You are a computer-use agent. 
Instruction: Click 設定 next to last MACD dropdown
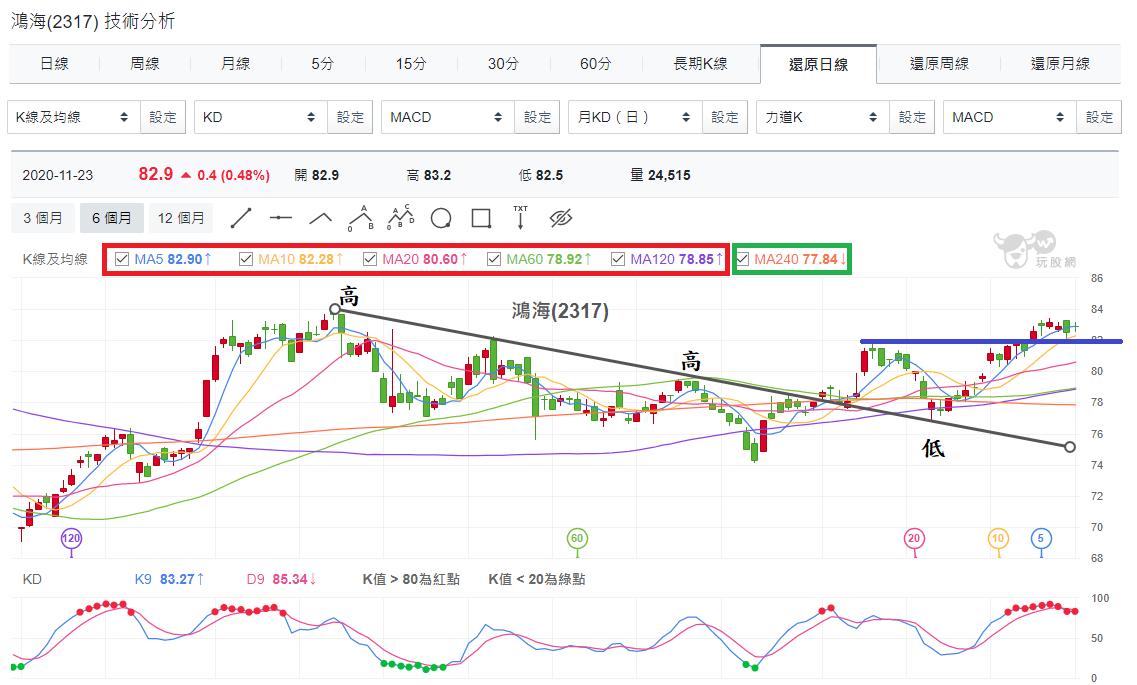[1099, 117]
